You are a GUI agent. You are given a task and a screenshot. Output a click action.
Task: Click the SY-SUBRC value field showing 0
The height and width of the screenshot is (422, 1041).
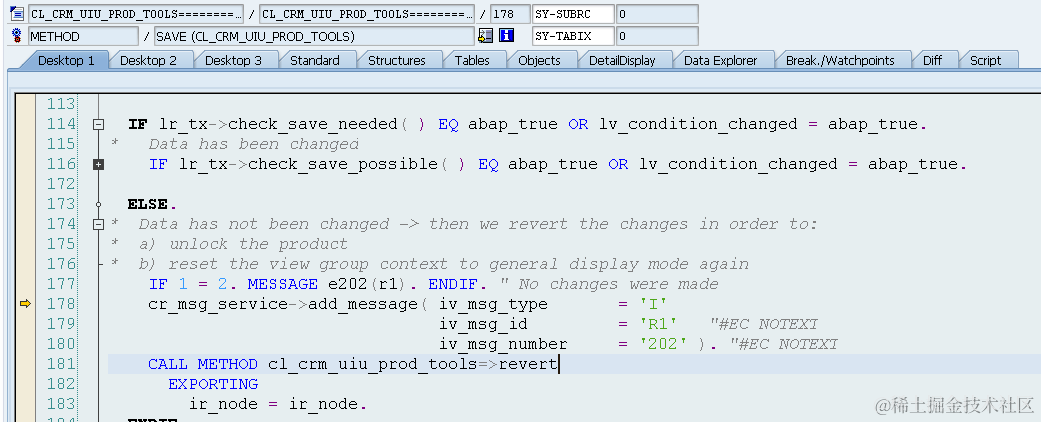(x=657, y=14)
